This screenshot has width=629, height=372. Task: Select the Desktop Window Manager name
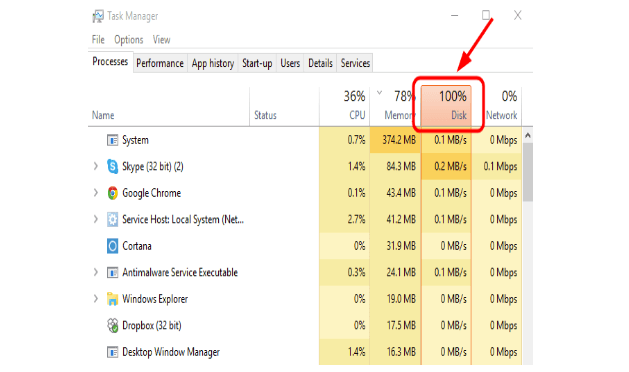[171, 352]
